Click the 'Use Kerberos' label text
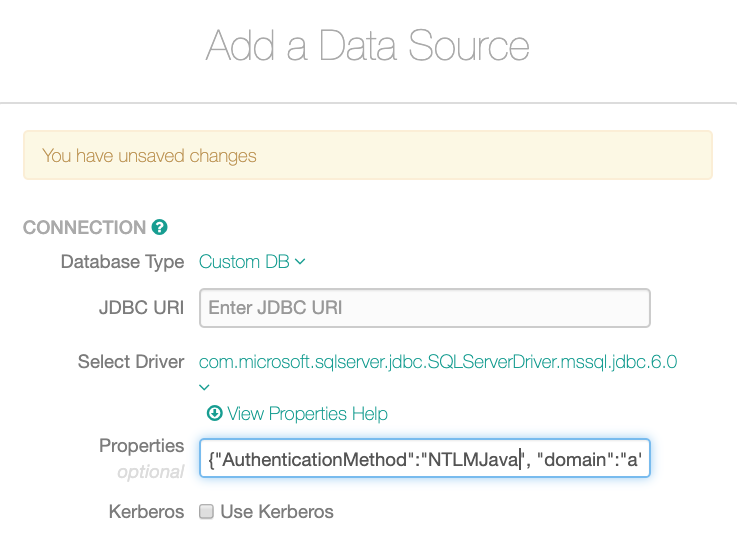The width and height of the screenshot is (737, 540). point(277,512)
